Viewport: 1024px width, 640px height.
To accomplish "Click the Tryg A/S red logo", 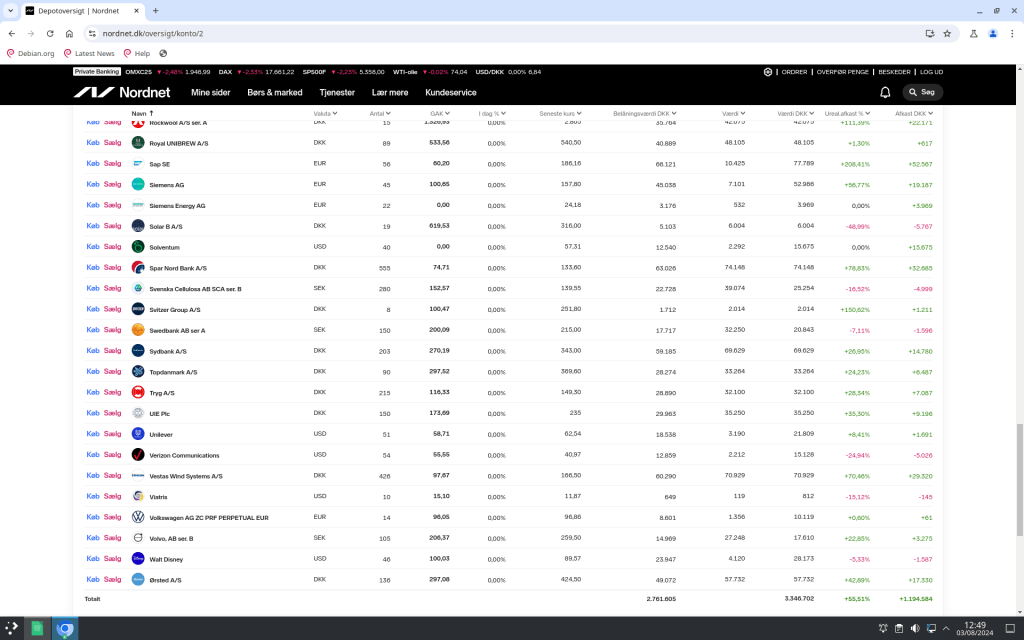I will [138, 393].
